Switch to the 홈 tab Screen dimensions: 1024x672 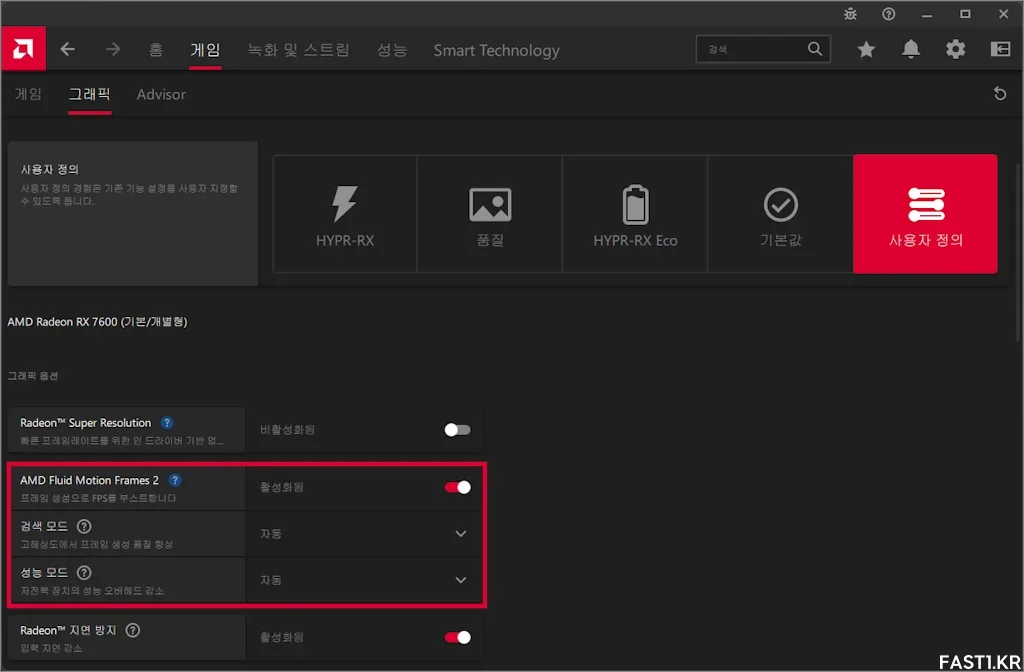155,50
